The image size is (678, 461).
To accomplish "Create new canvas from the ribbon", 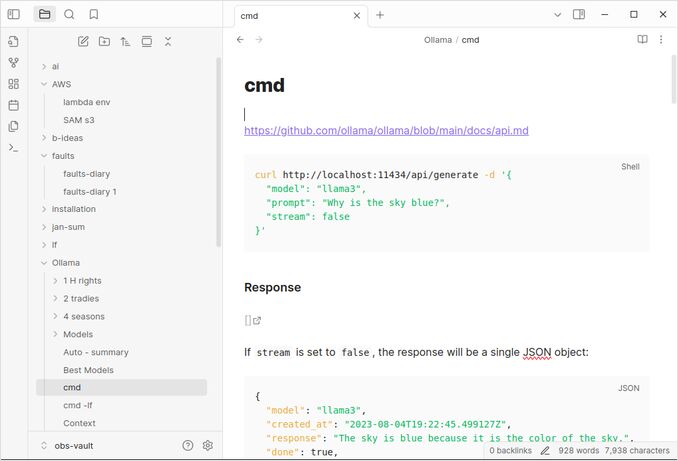I will coord(13,84).
